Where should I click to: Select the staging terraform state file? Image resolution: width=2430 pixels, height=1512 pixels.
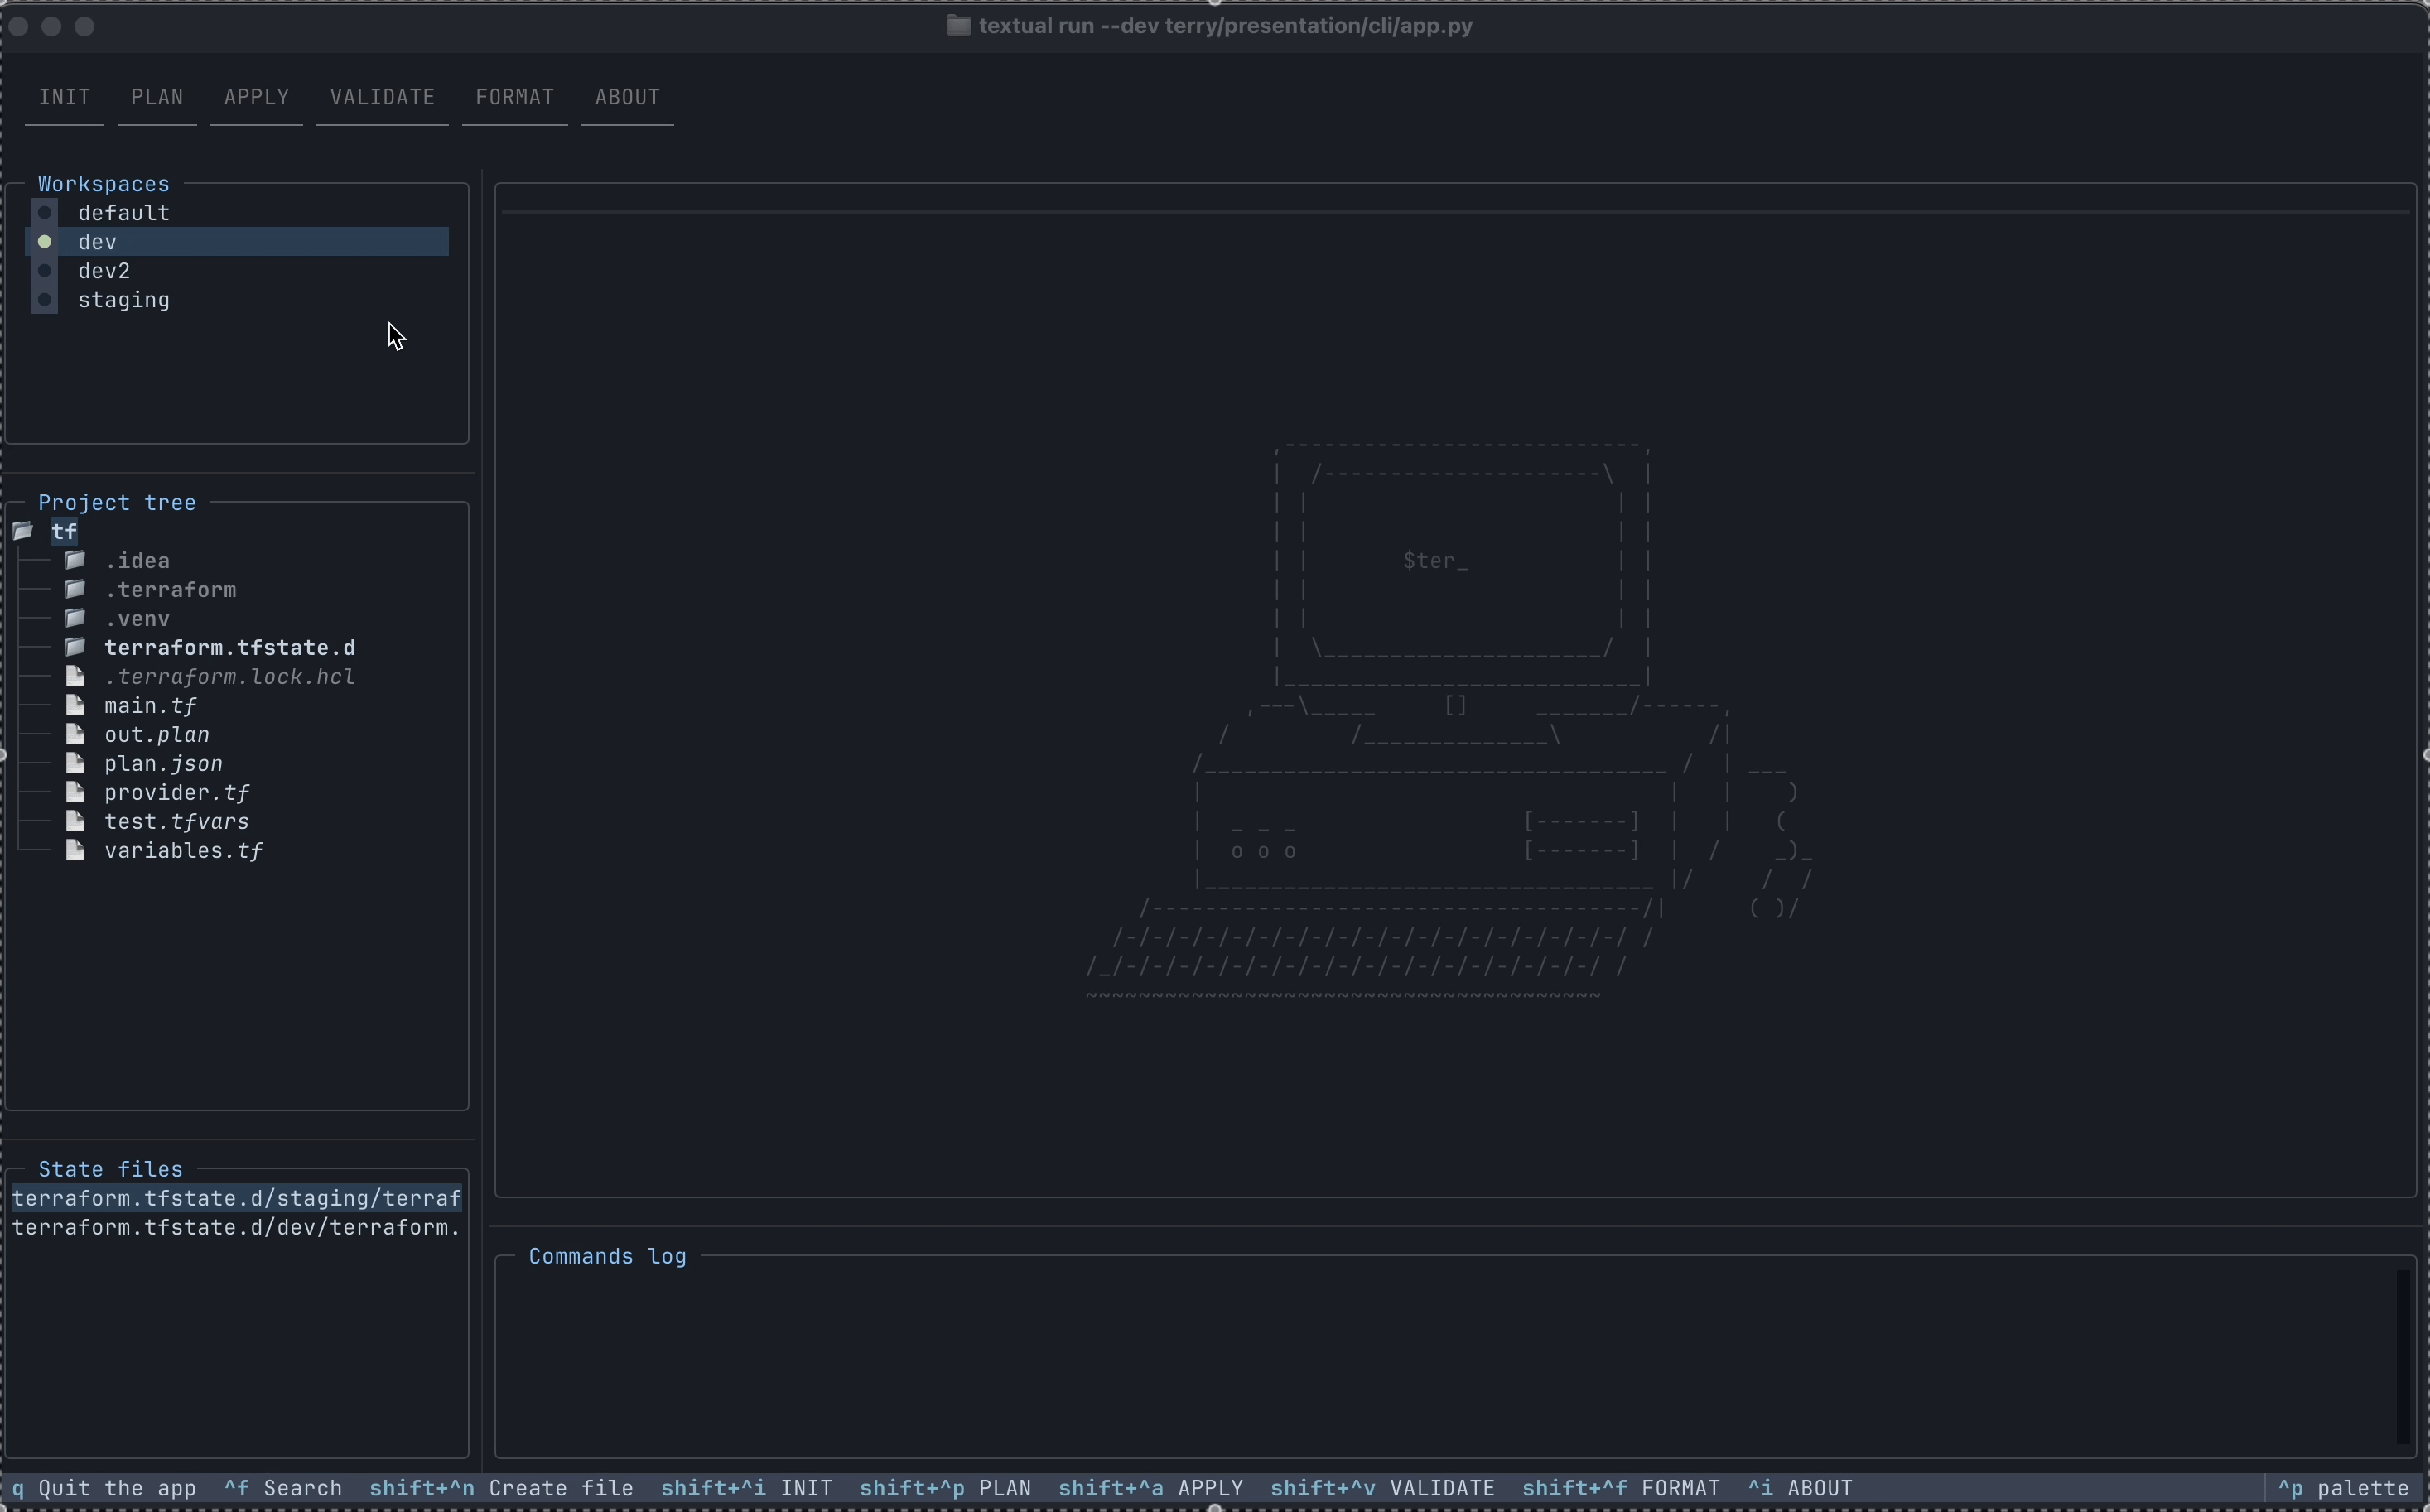click(237, 1198)
